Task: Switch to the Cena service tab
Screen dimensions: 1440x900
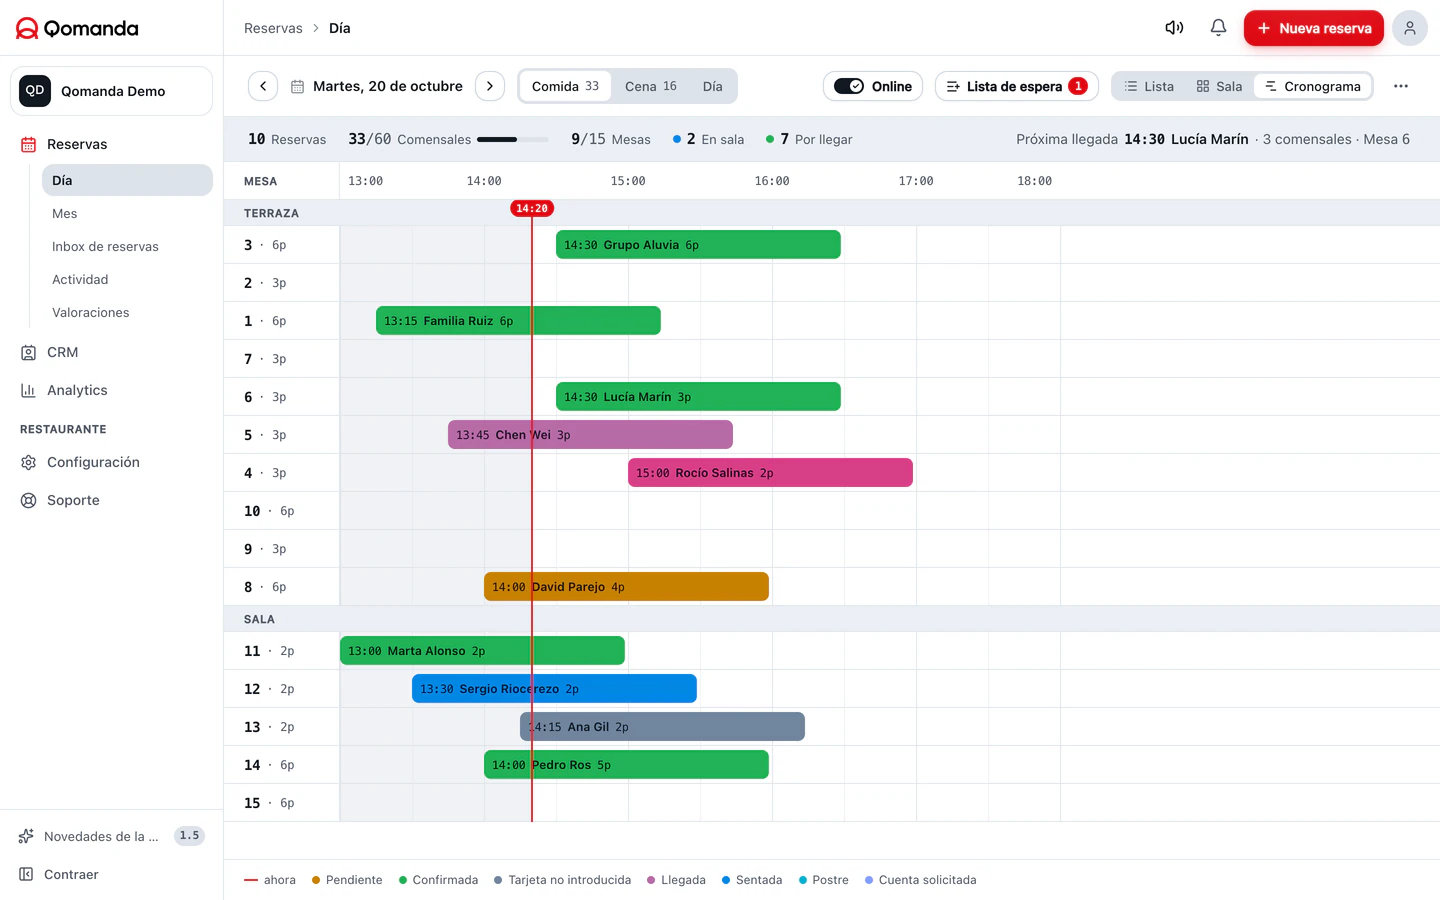Action: (x=651, y=86)
